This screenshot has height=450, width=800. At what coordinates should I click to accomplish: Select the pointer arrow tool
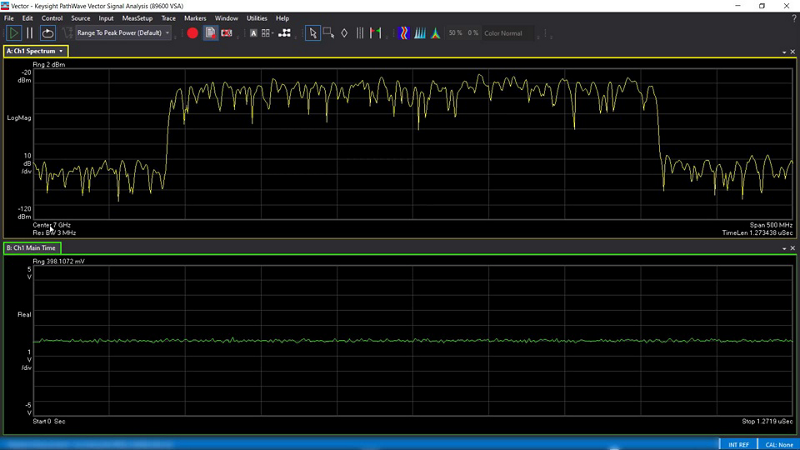313,33
